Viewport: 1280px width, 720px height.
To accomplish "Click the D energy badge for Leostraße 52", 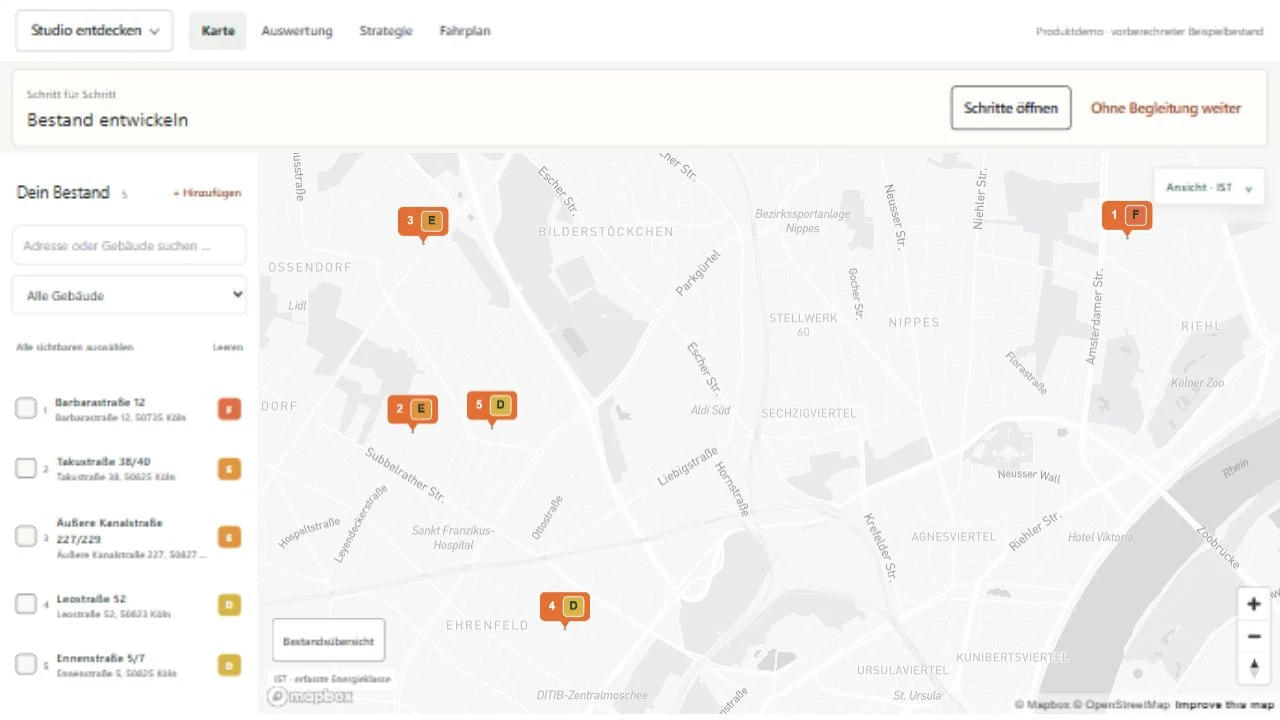I will pyautogui.click(x=229, y=605).
